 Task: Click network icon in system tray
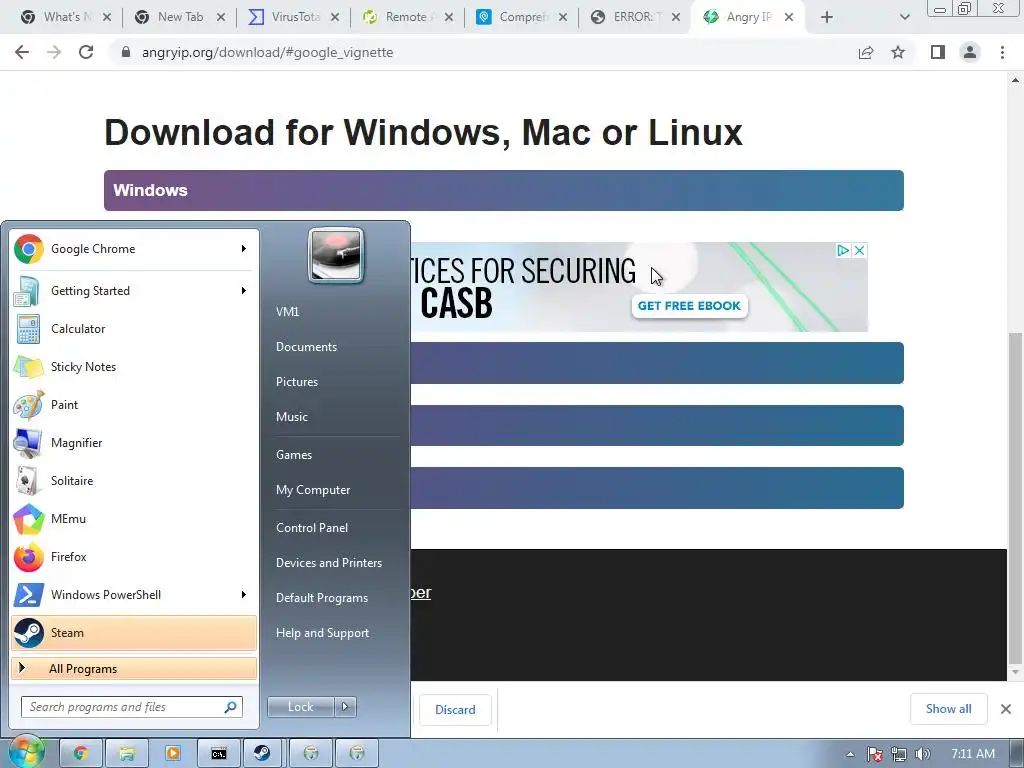point(899,754)
